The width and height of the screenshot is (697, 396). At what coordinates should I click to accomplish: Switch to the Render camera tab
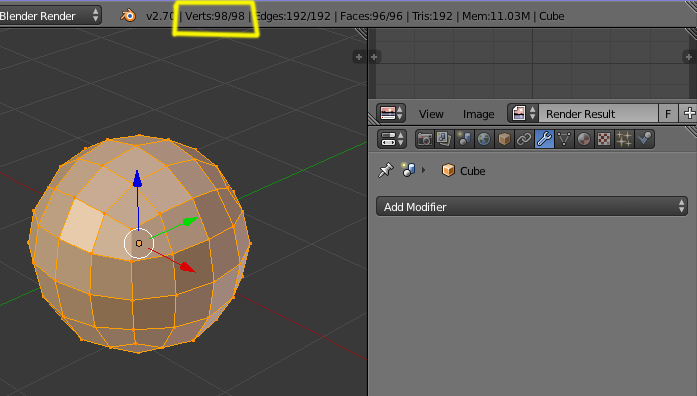click(x=425, y=139)
